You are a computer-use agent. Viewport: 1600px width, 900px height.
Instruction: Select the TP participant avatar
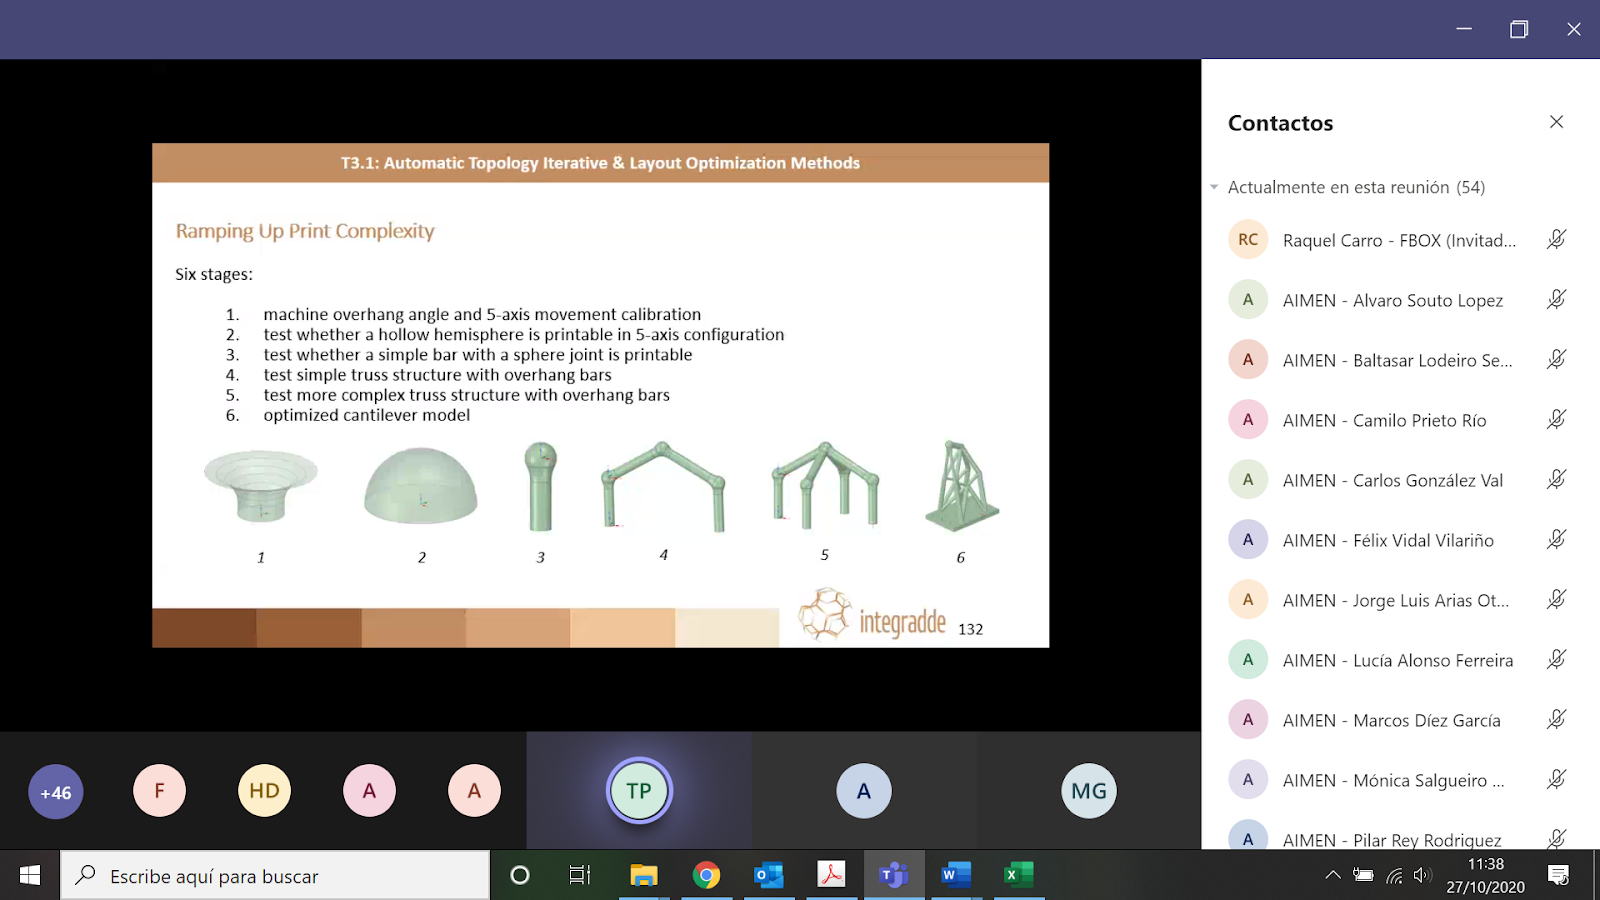(639, 791)
